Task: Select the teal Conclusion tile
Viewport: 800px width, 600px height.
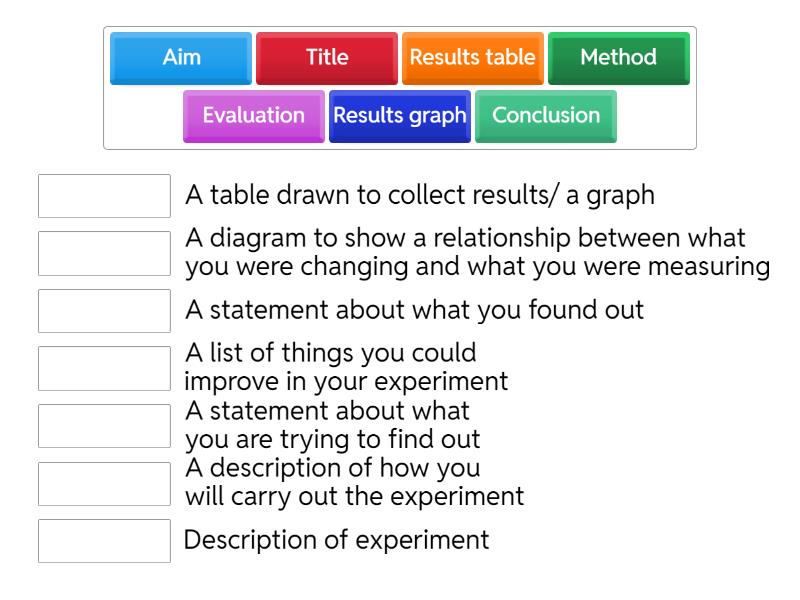Action: click(x=546, y=116)
